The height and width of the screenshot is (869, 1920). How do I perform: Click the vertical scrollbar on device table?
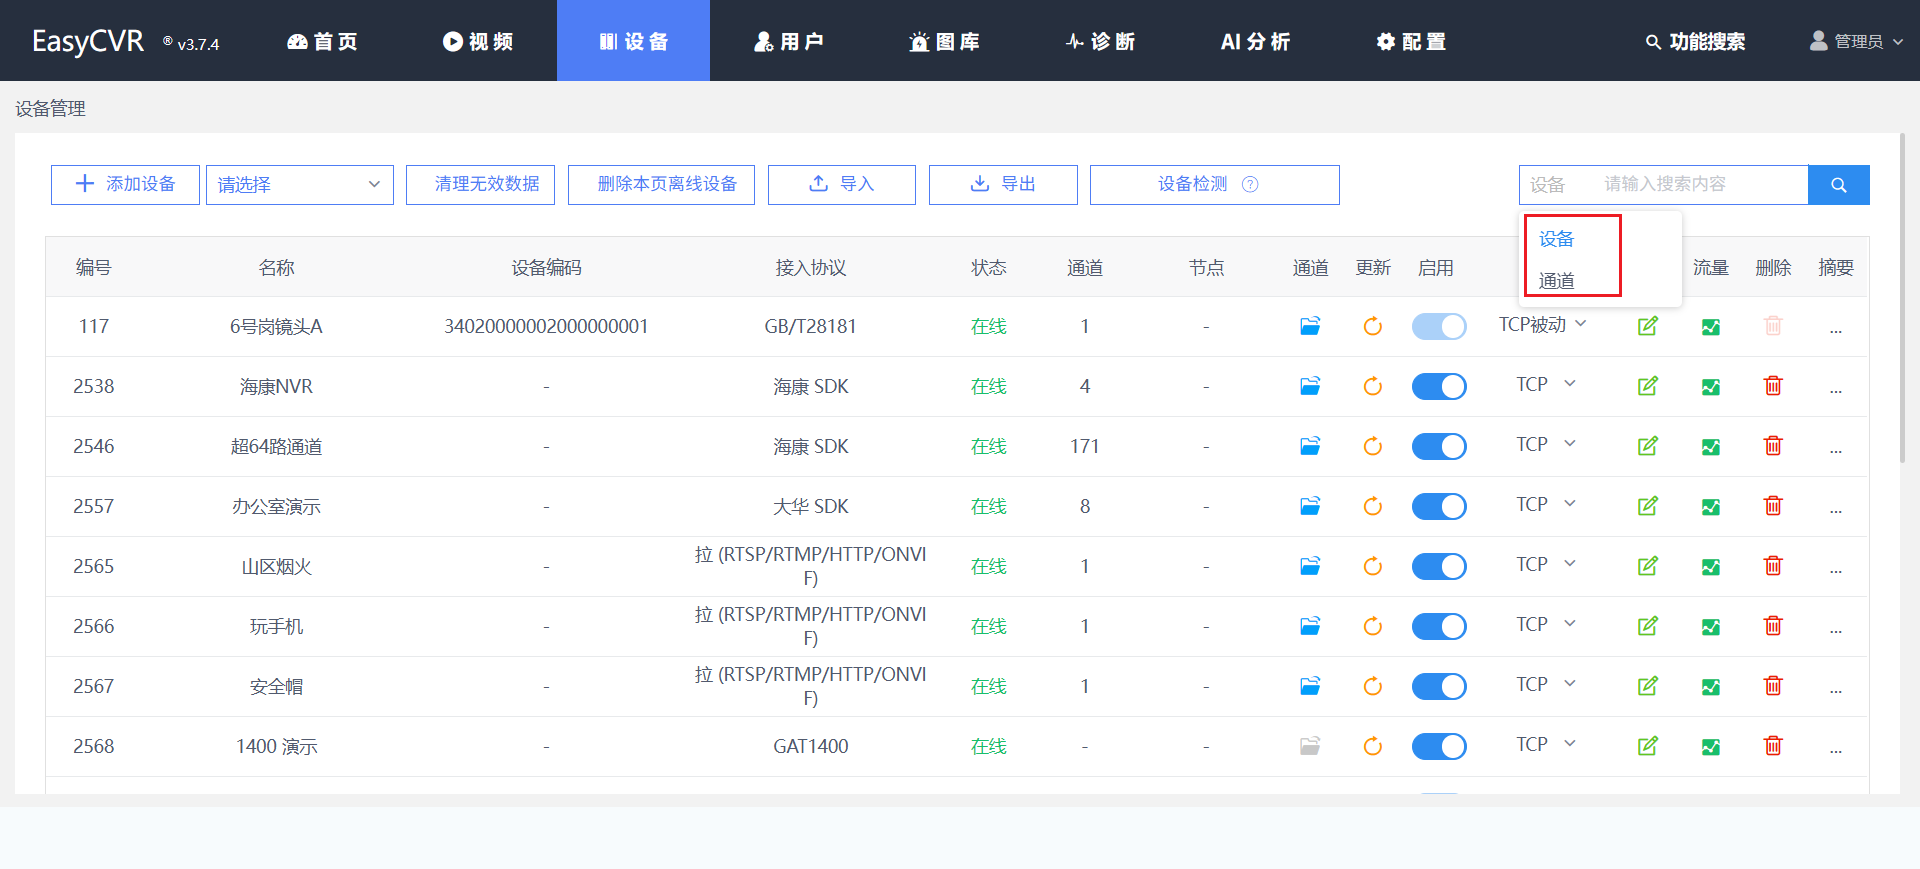coord(1903,300)
